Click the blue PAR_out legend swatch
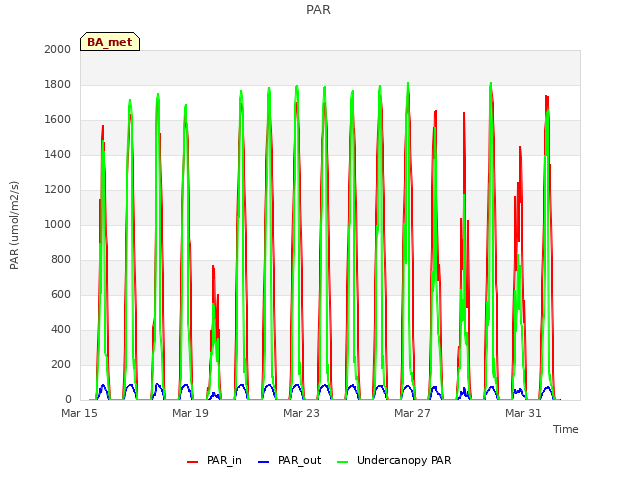 [264, 462]
